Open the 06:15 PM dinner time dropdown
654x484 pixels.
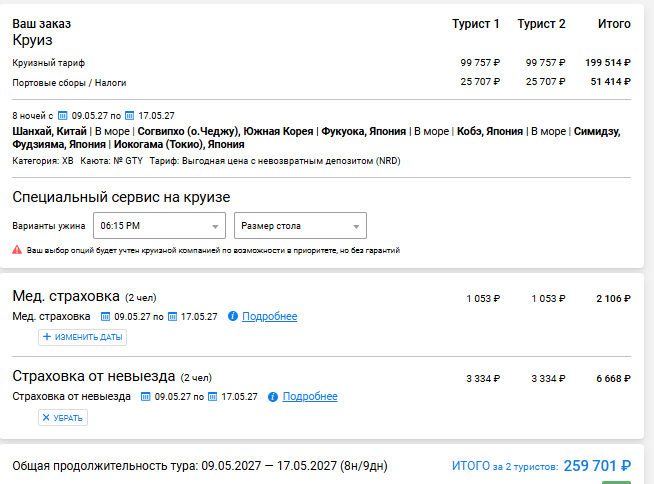159,226
